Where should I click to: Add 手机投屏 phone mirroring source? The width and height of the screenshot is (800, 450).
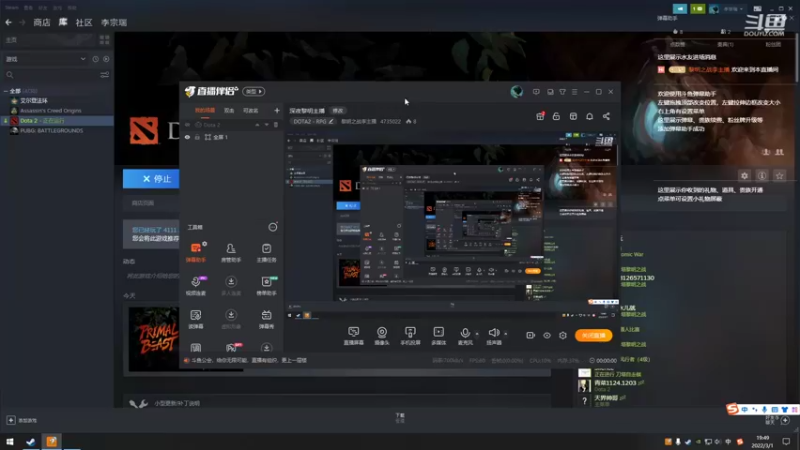pos(410,336)
